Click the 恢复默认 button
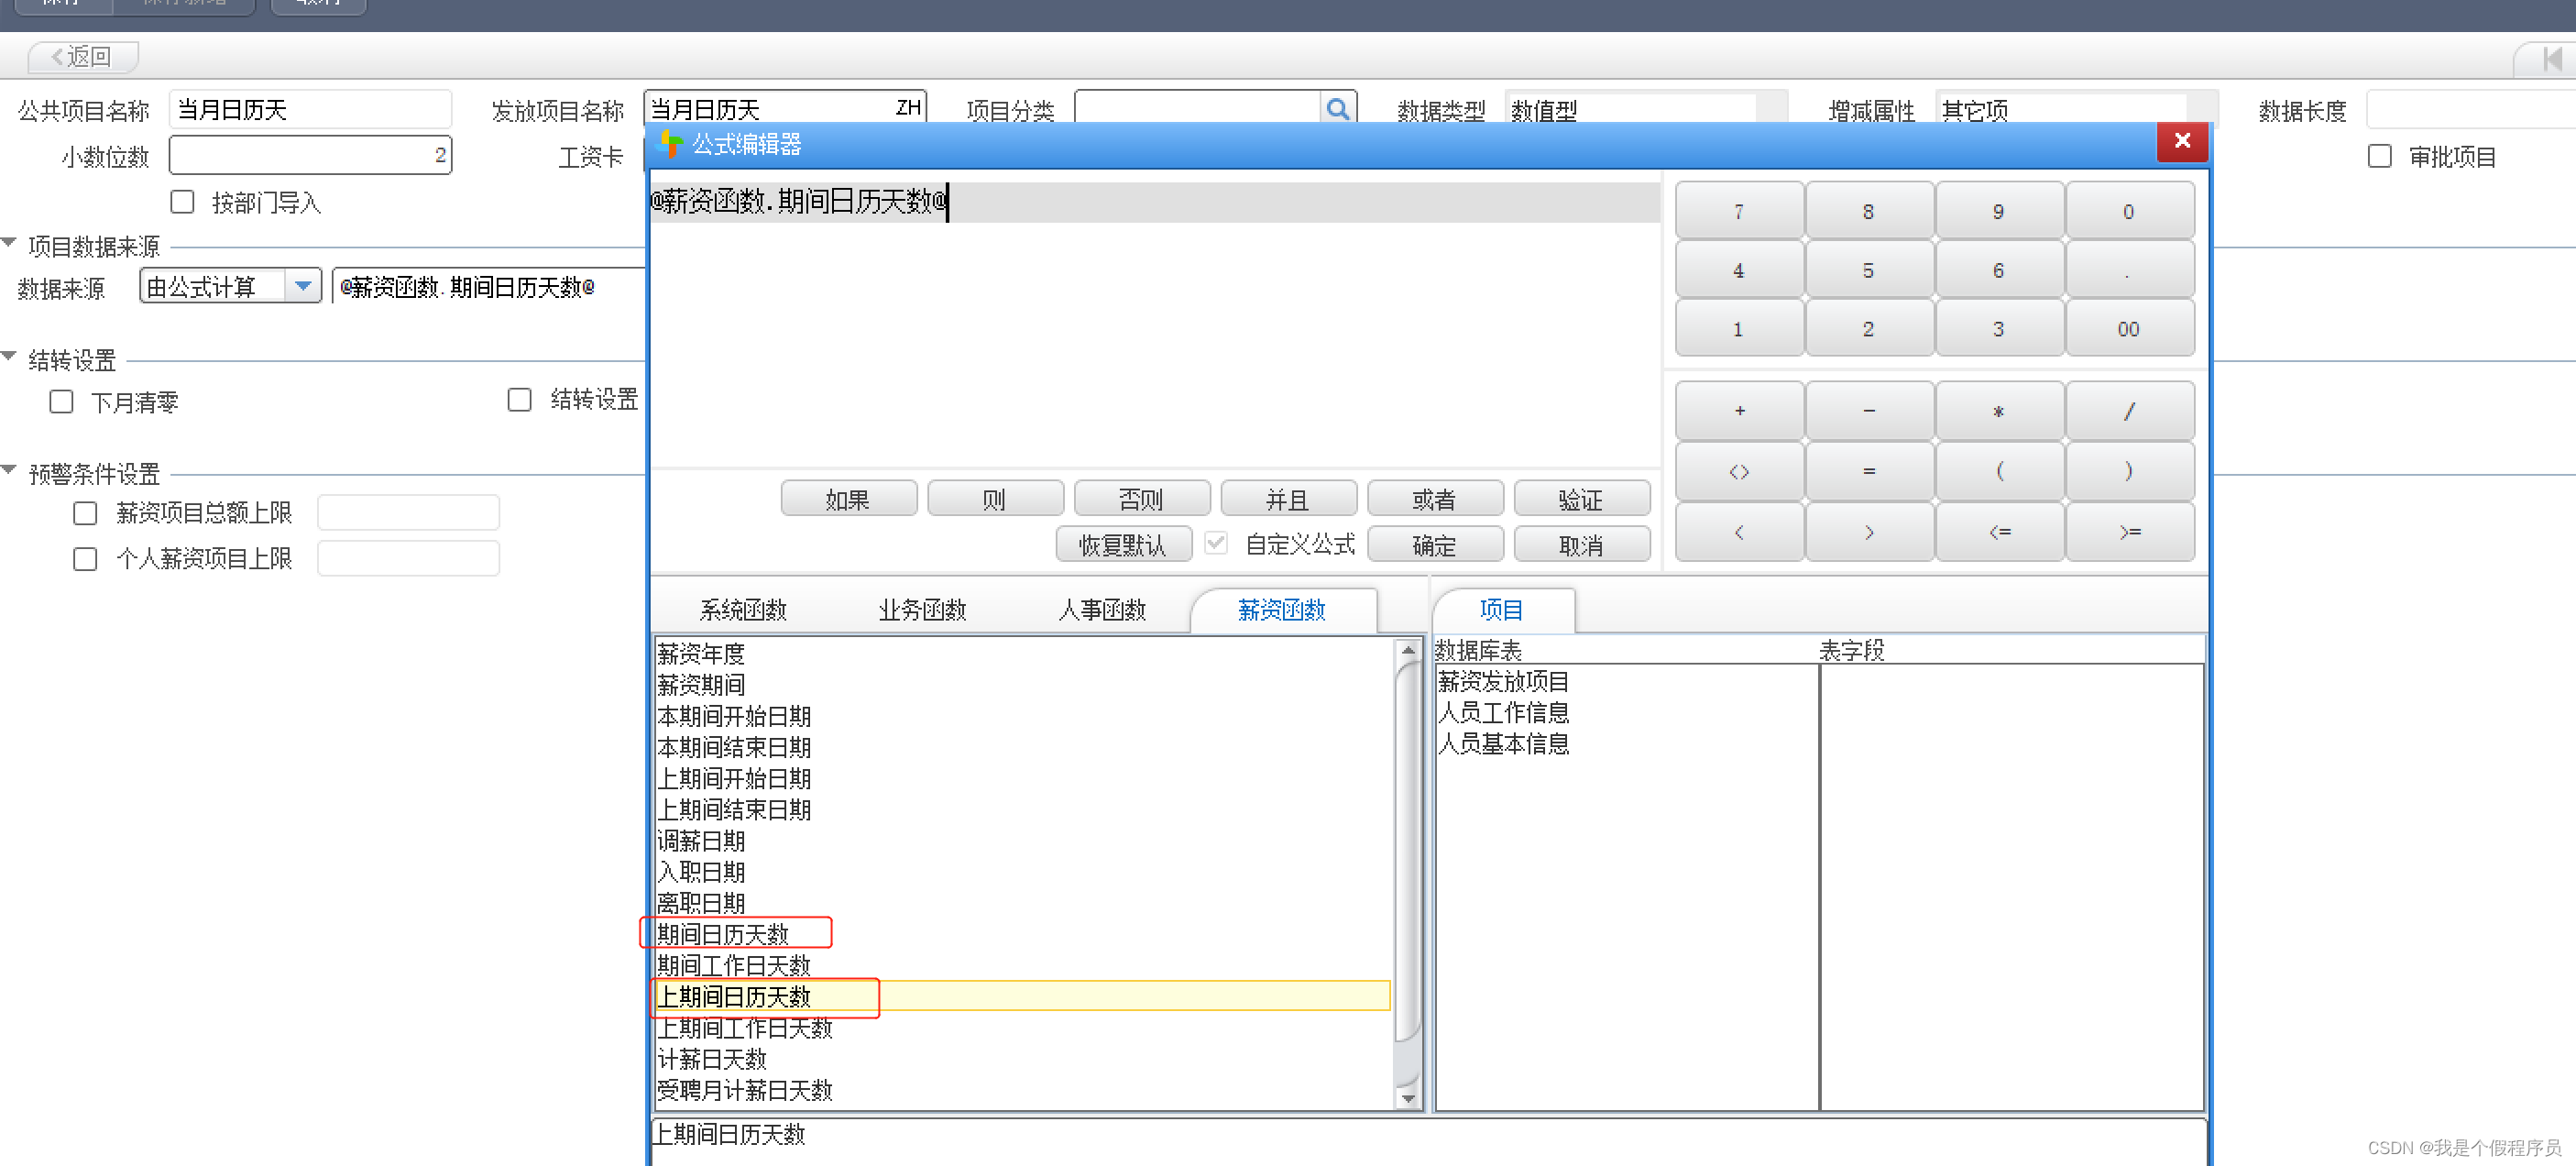The height and width of the screenshot is (1166, 2576). [x=1123, y=544]
